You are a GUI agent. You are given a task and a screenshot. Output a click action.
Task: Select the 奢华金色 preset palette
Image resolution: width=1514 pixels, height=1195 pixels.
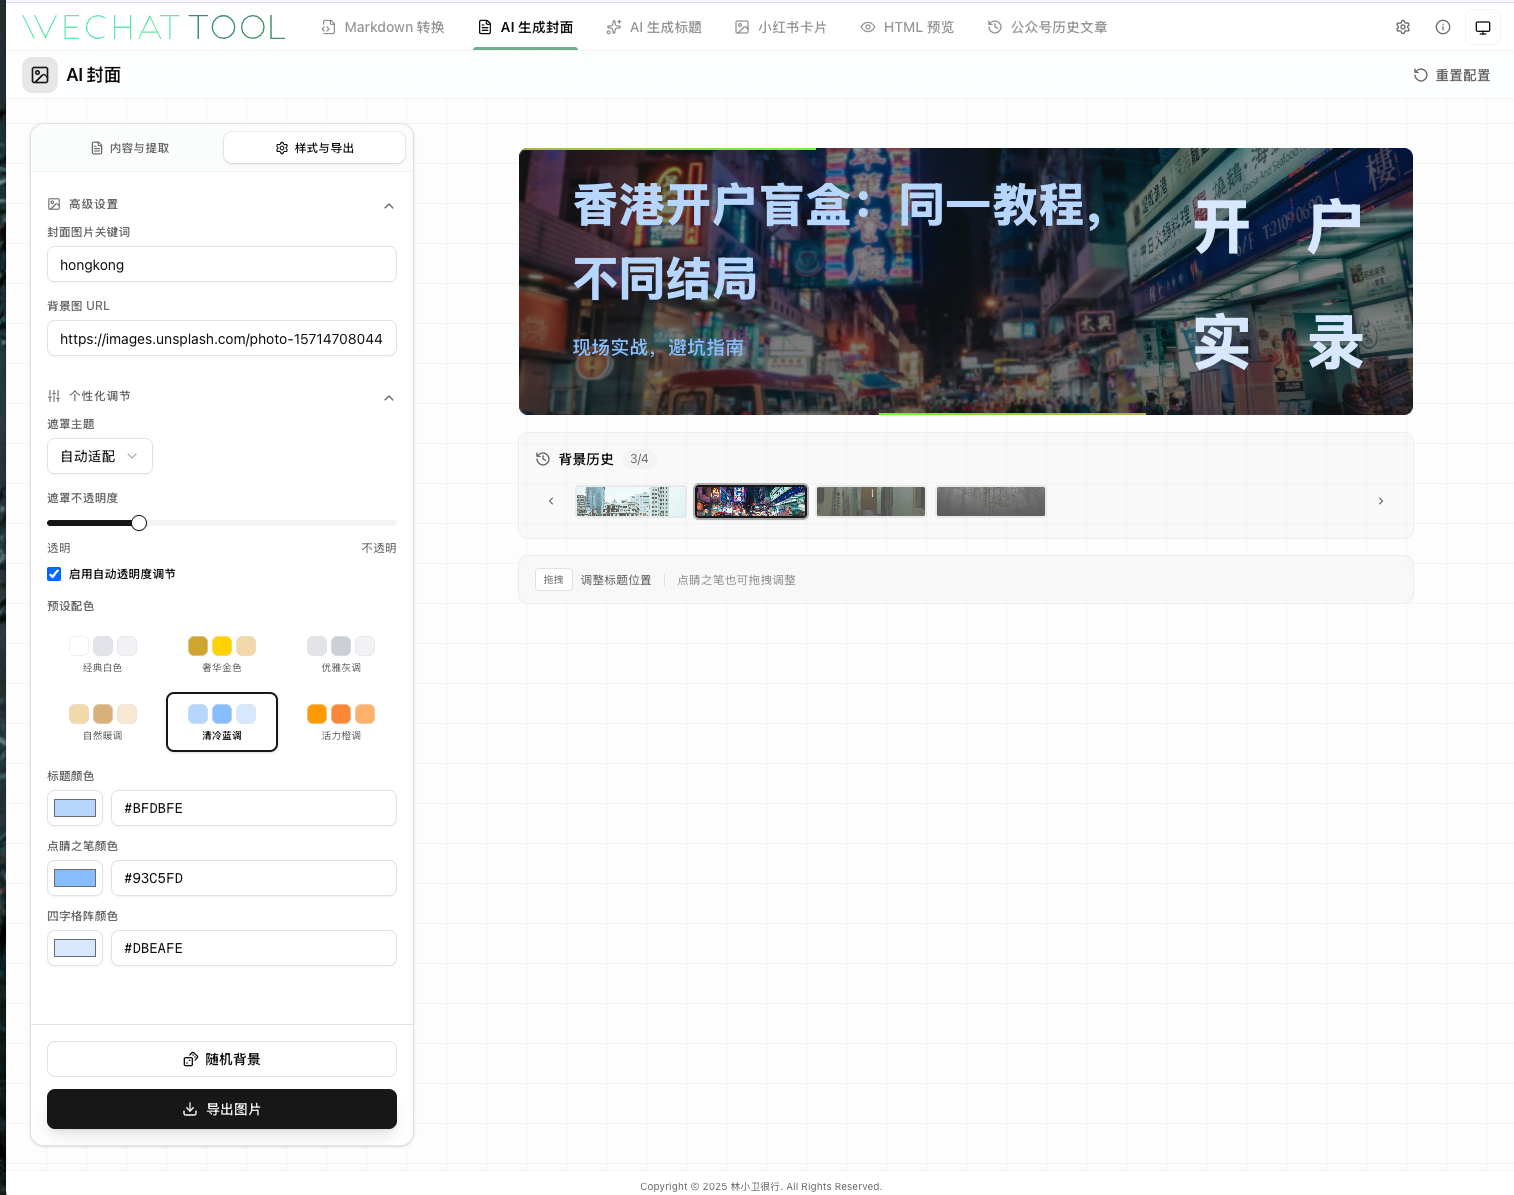(x=222, y=653)
